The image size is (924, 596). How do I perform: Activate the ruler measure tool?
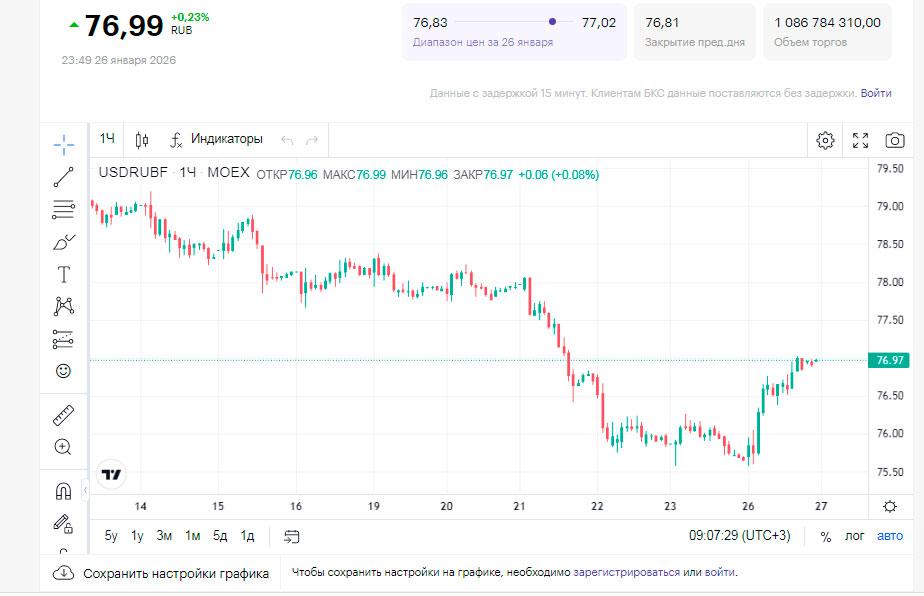click(x=64, y=415)
